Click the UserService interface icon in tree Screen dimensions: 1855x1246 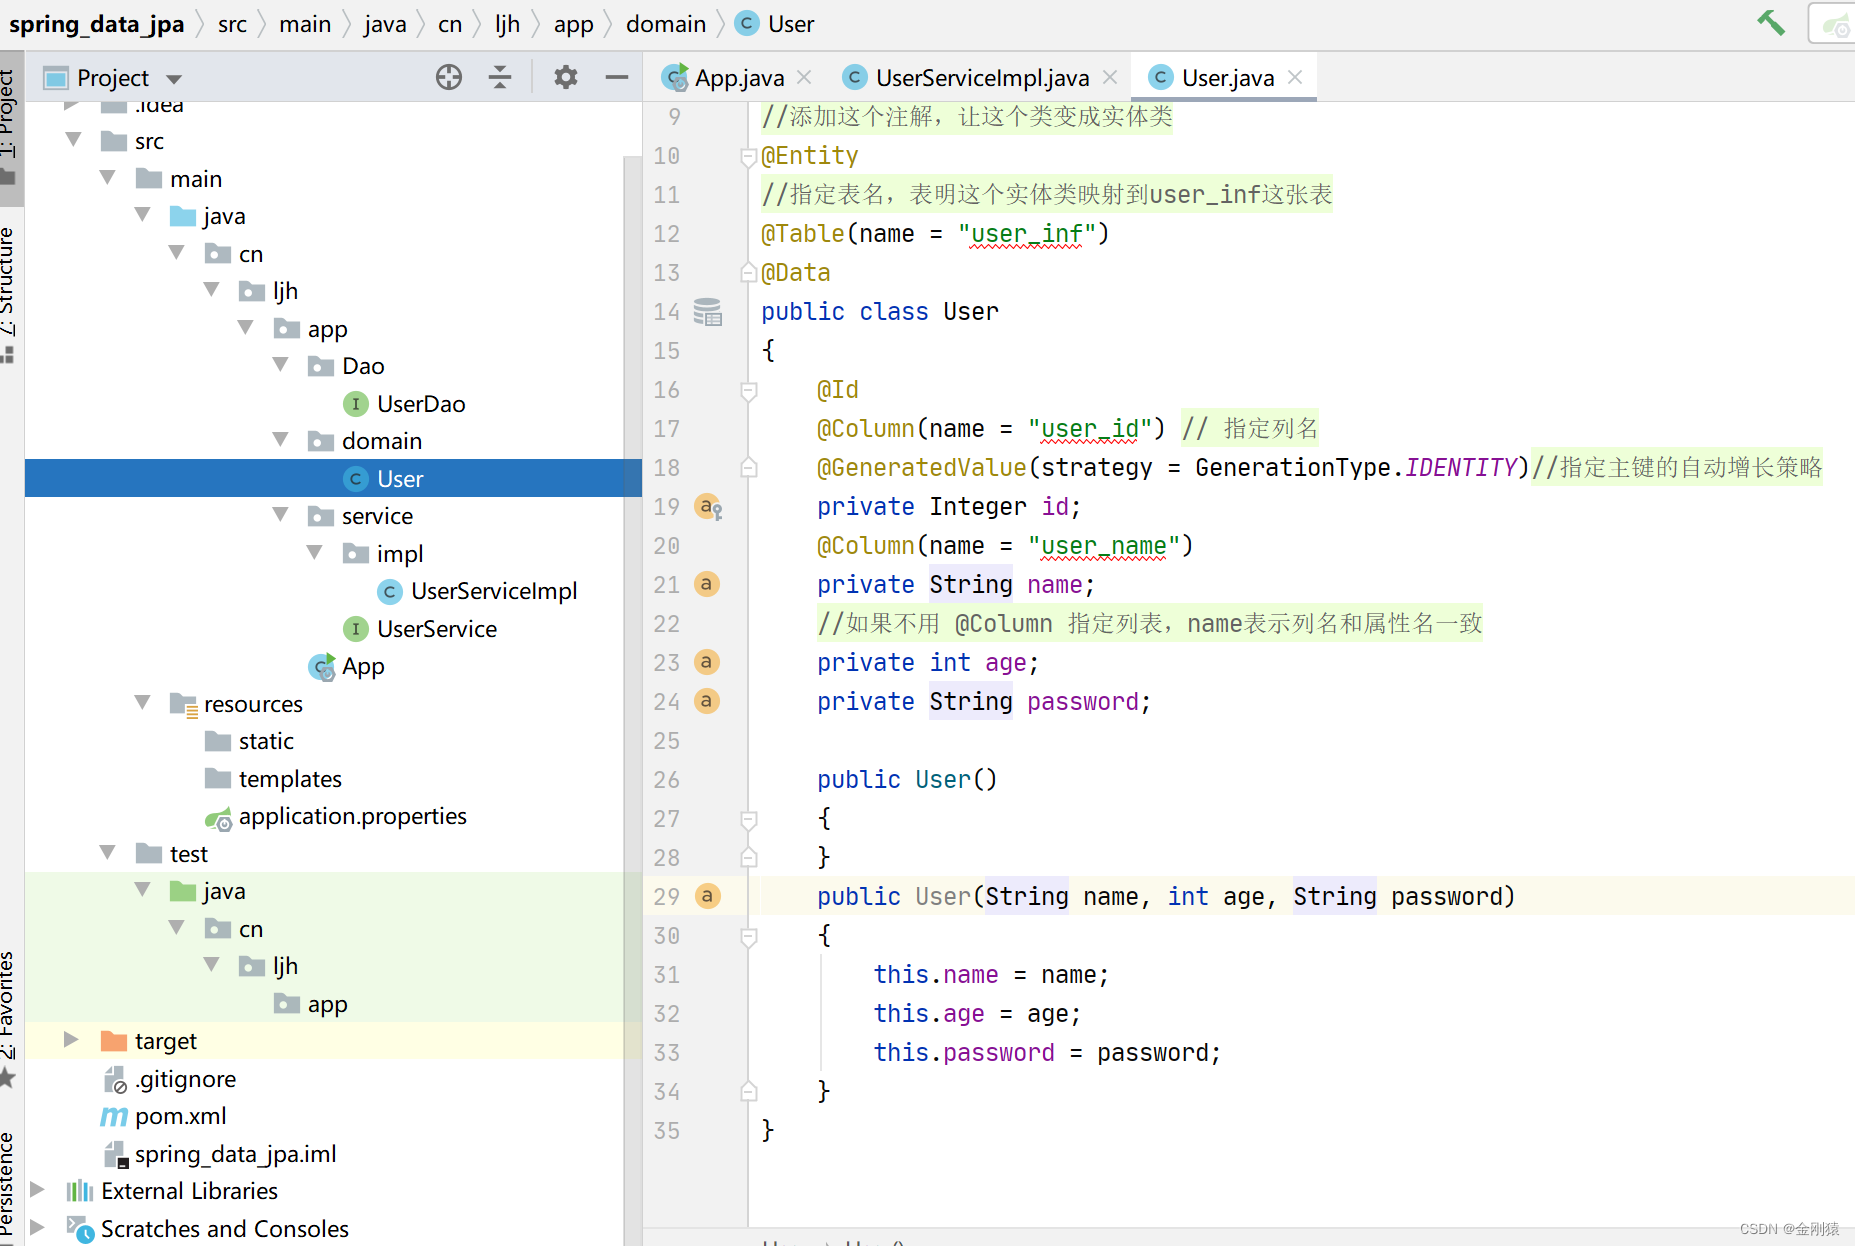(355, 629)
